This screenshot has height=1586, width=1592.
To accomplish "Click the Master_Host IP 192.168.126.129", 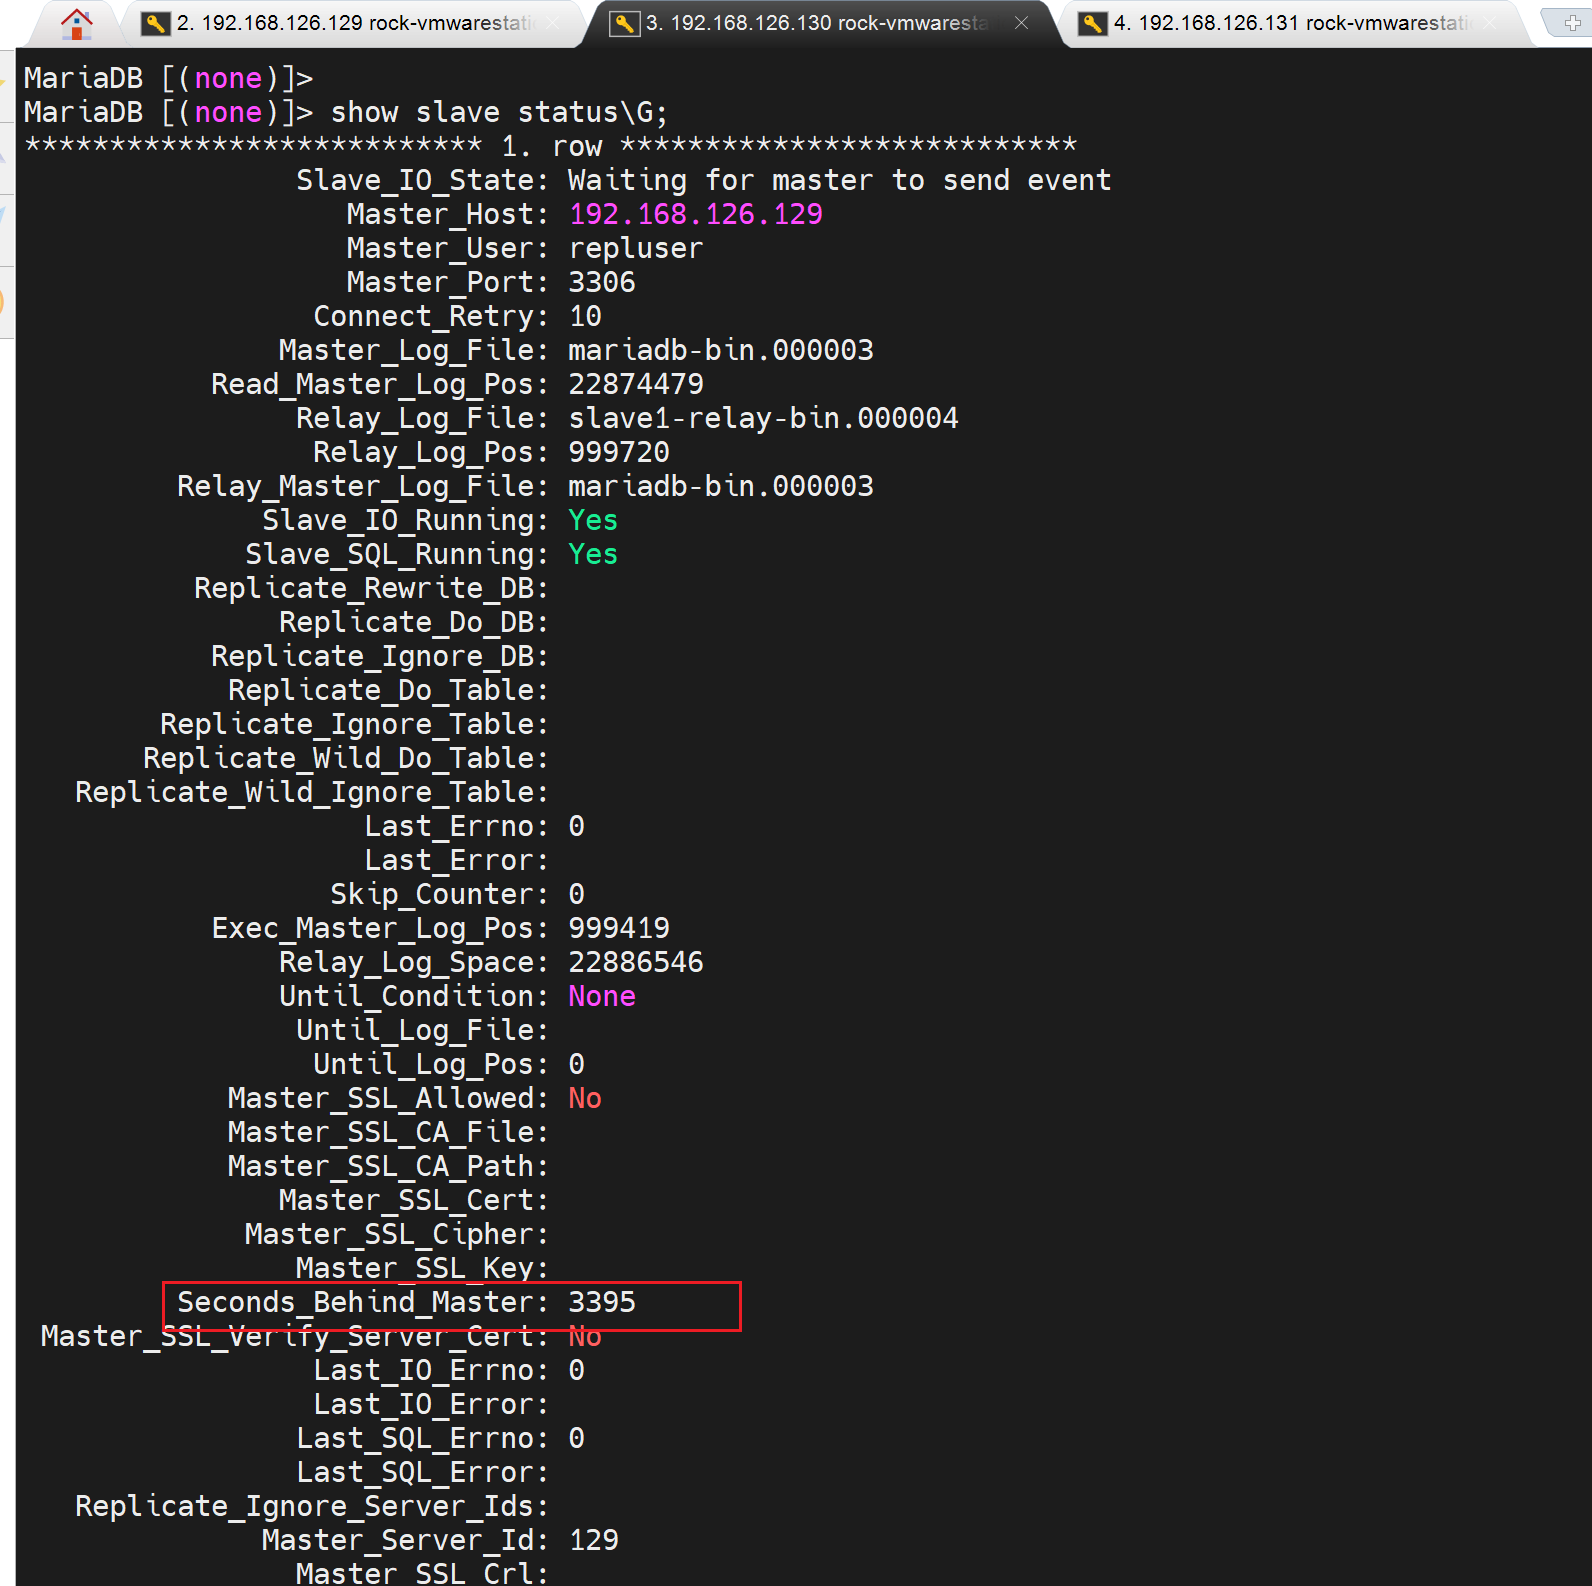I will (x=695, y=214).
